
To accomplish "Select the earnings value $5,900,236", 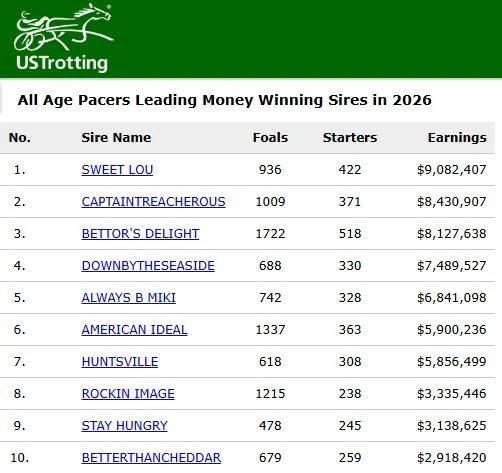I will pyautogui.click(x=452, y=330).
